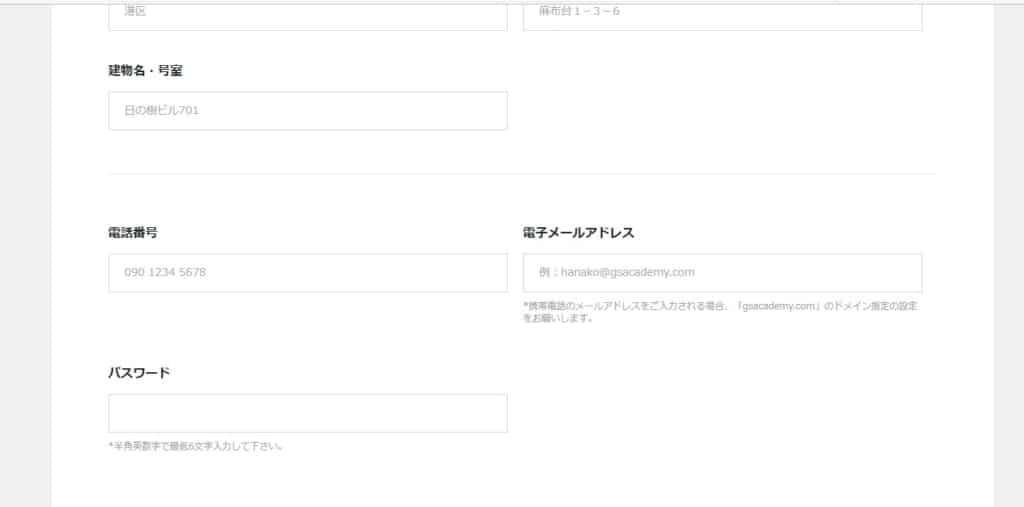Focus the 麻布台1-3-6 street address field
Image resolution: width=1024 pixels, height=507 pixels.
point(722,15)
